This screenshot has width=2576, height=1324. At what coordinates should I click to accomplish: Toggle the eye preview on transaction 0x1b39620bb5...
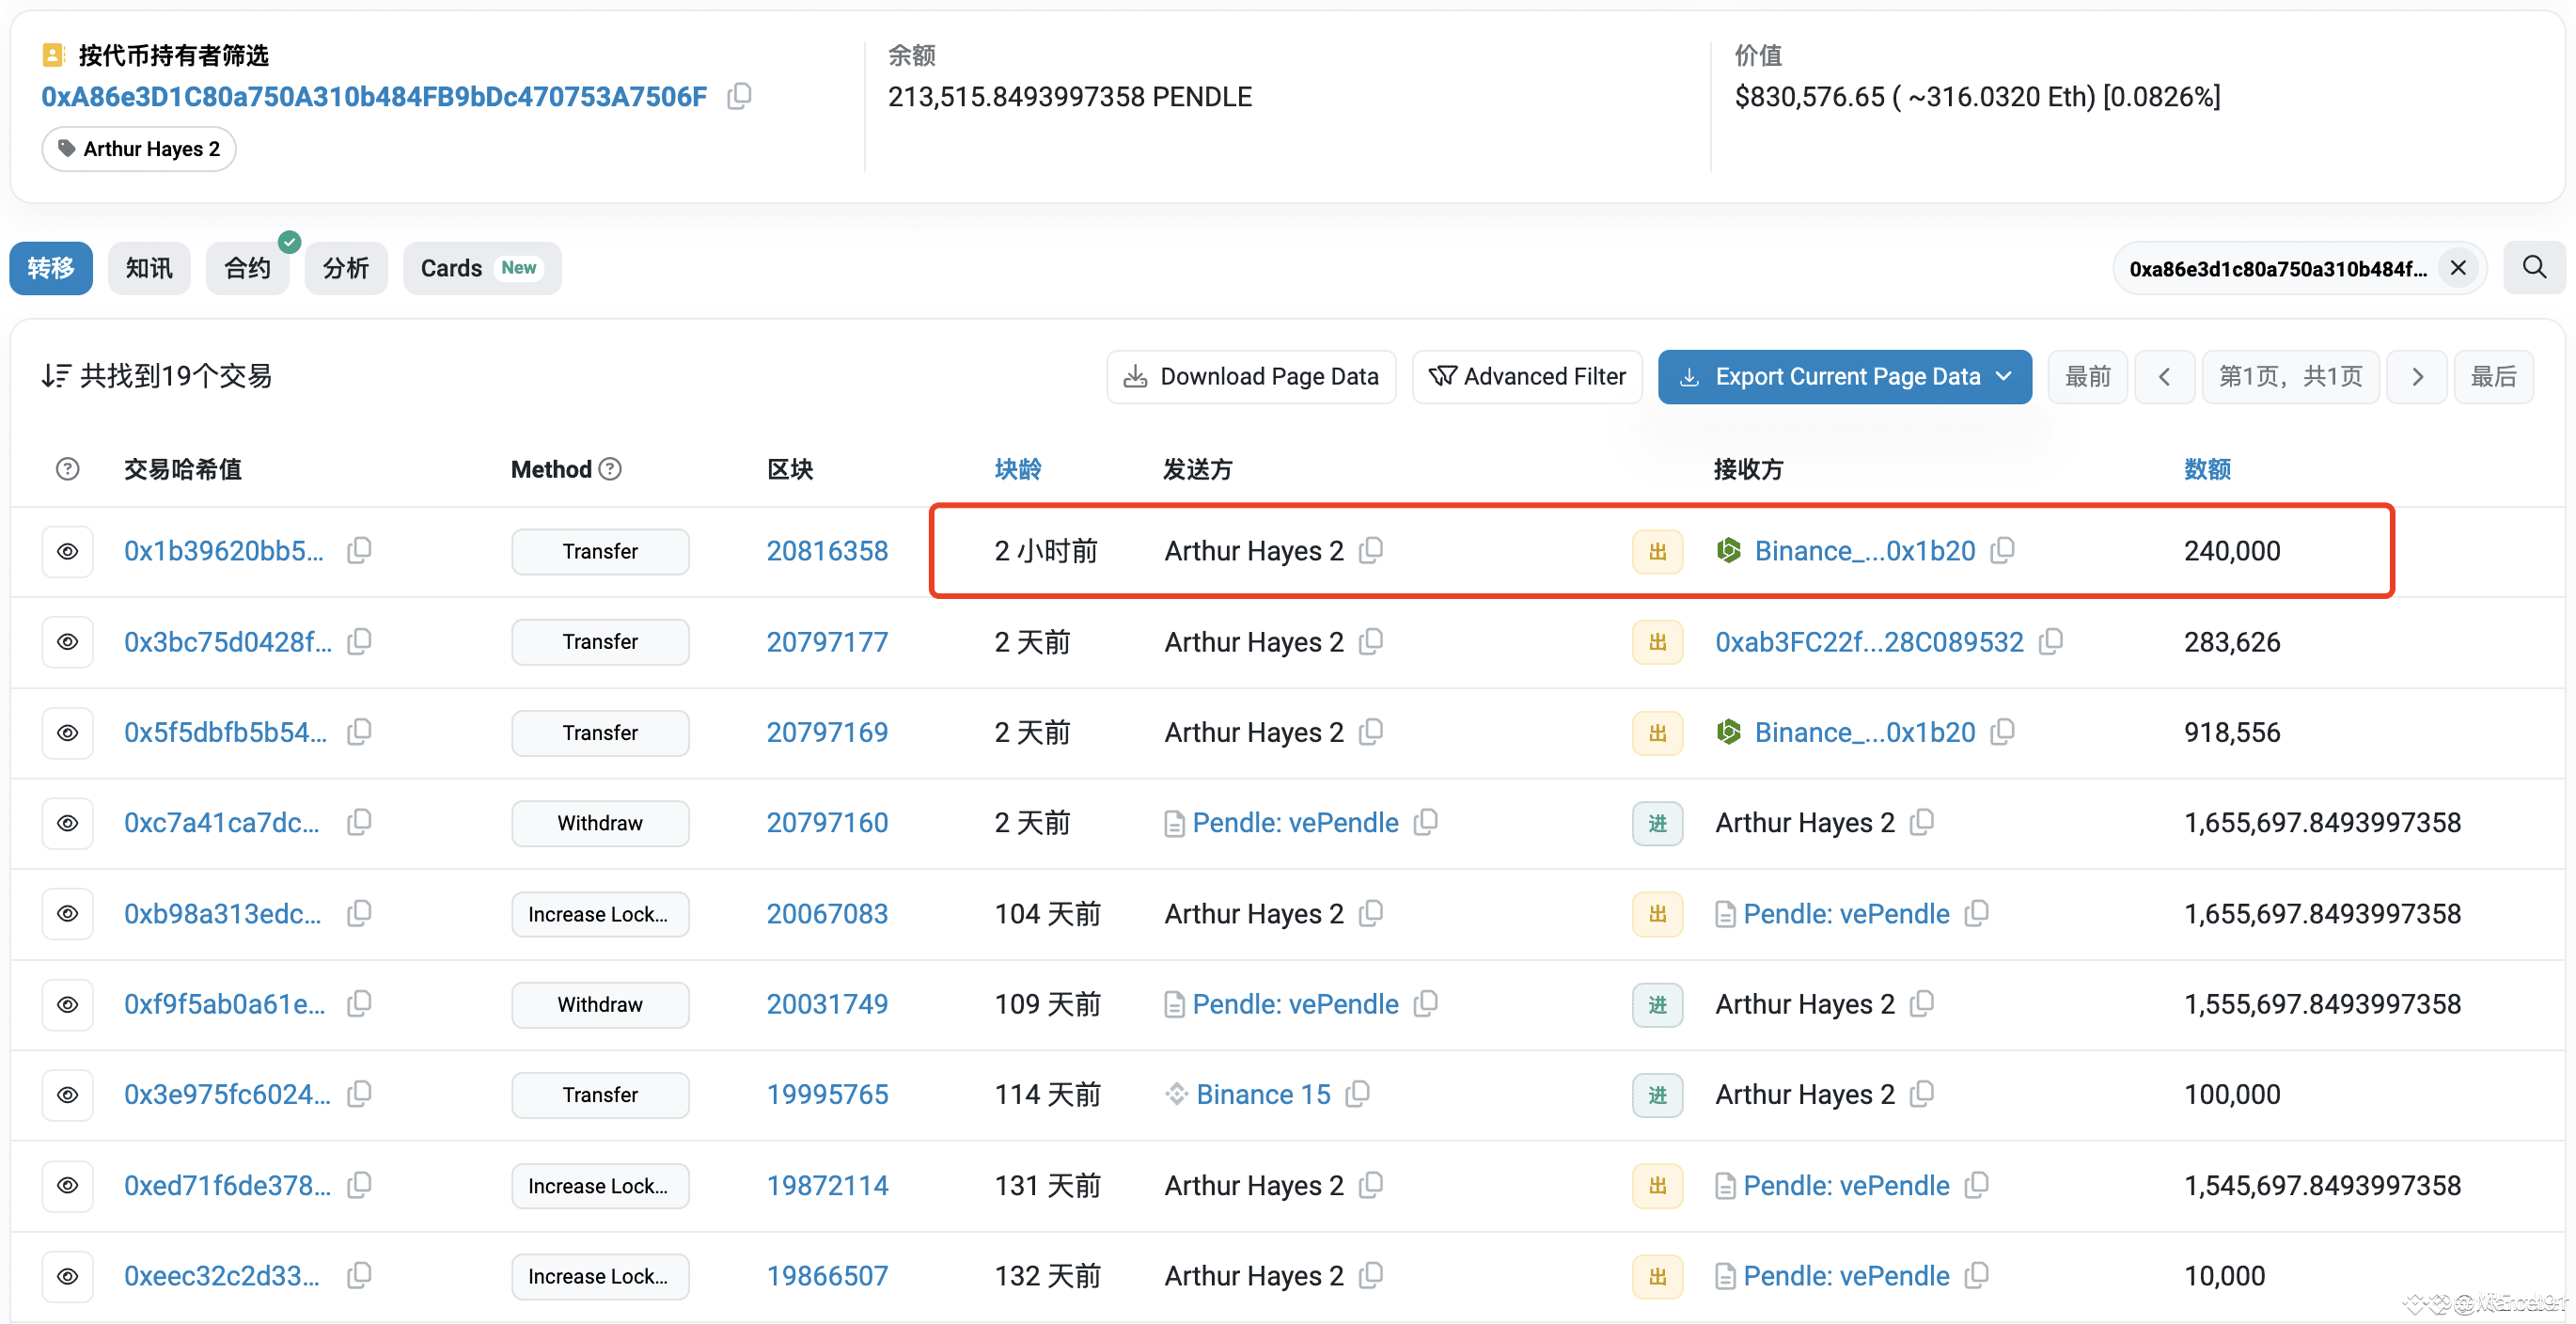67,550
